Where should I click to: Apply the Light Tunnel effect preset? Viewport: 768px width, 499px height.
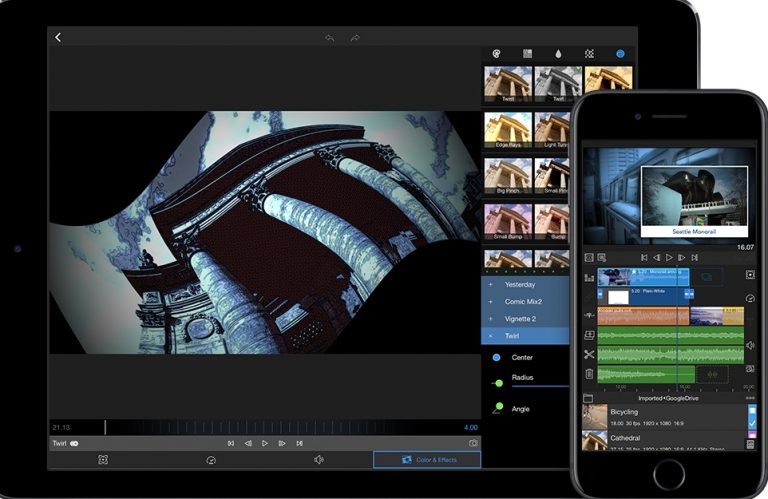552,130
